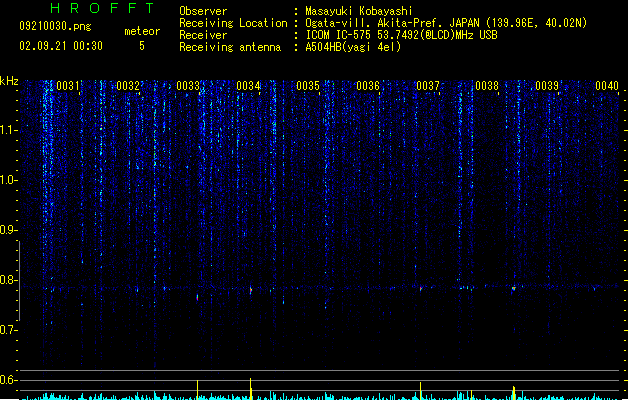Click the yellow level spike below 0037
The width and height of the screenshot is (629, 400).
click(420, 390)
